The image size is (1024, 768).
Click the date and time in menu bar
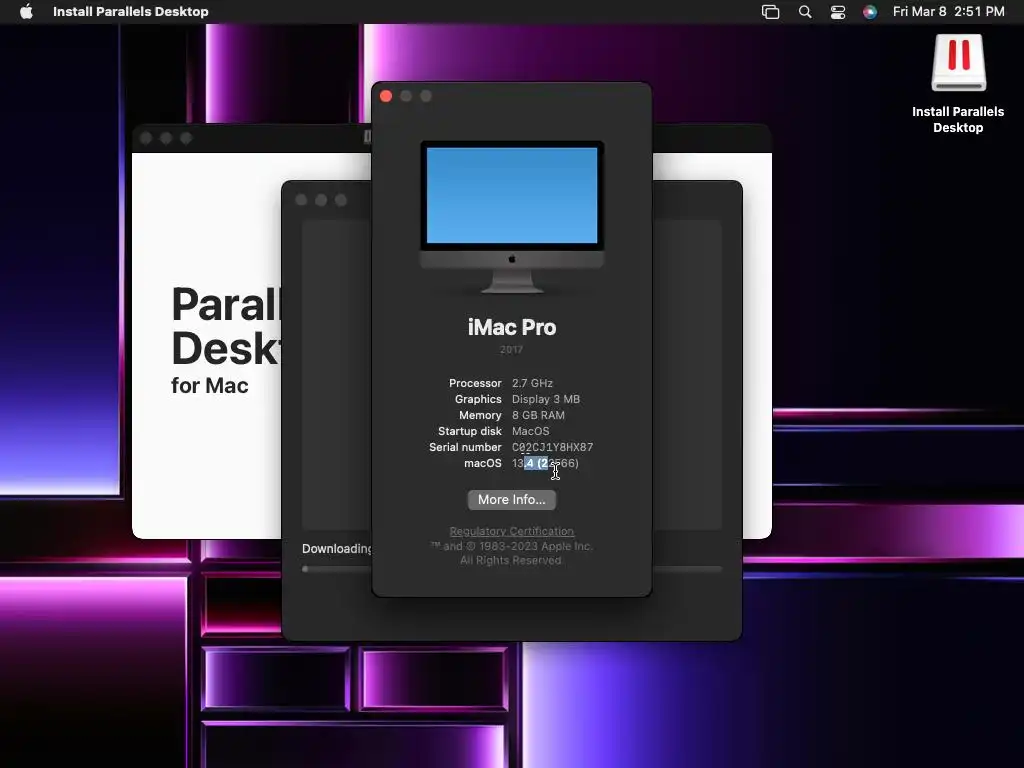[x=948, y=12]
